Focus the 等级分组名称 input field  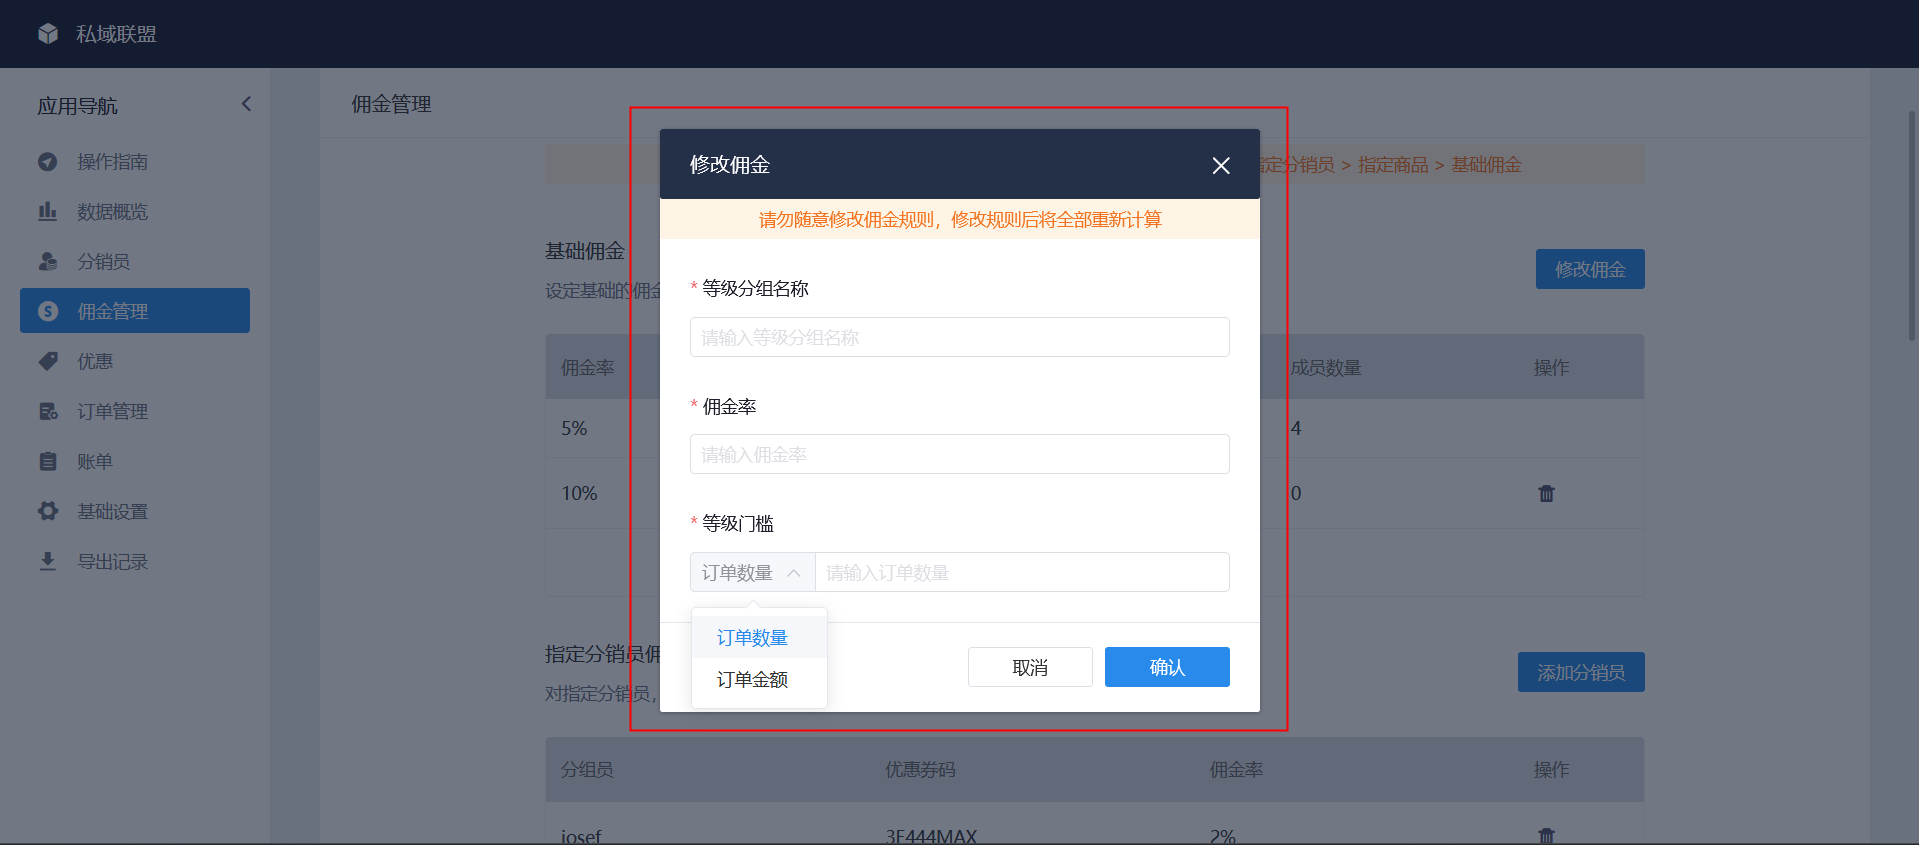960,337
